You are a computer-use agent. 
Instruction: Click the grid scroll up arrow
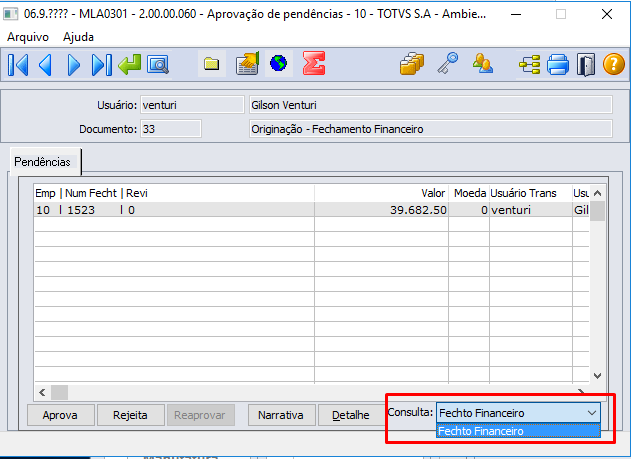[598, 193]
